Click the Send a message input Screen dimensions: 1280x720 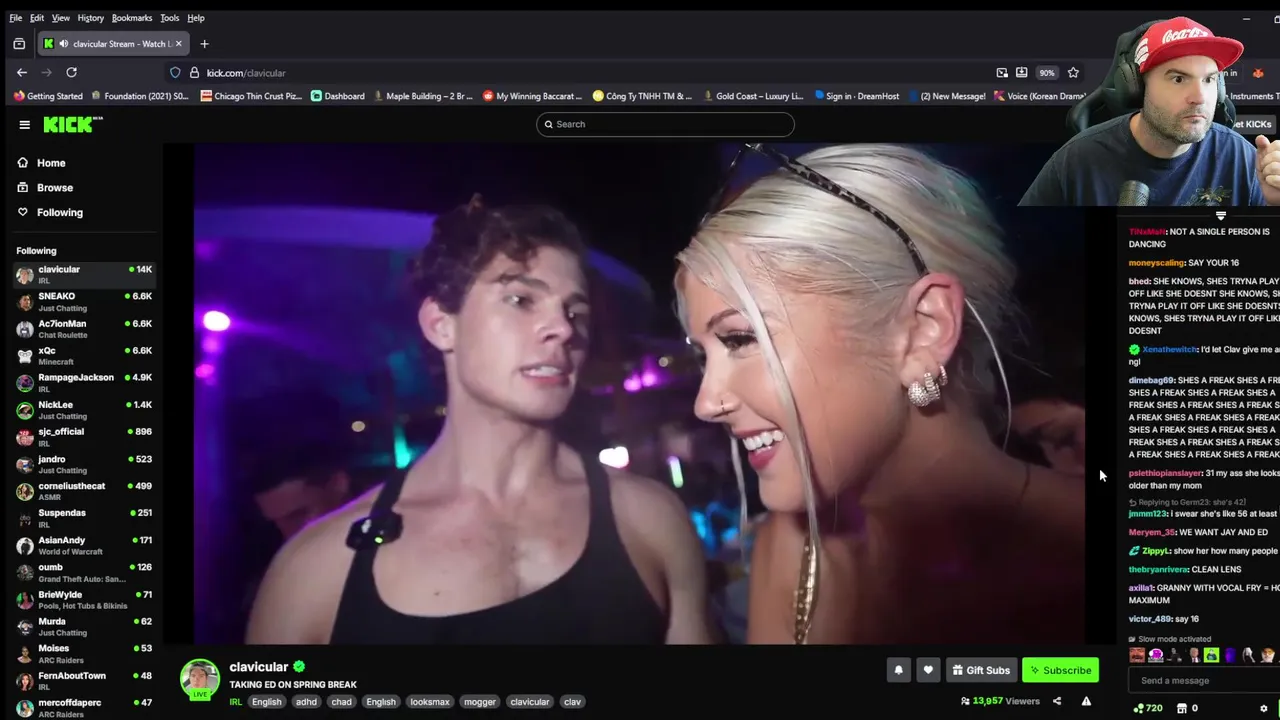1205,681
